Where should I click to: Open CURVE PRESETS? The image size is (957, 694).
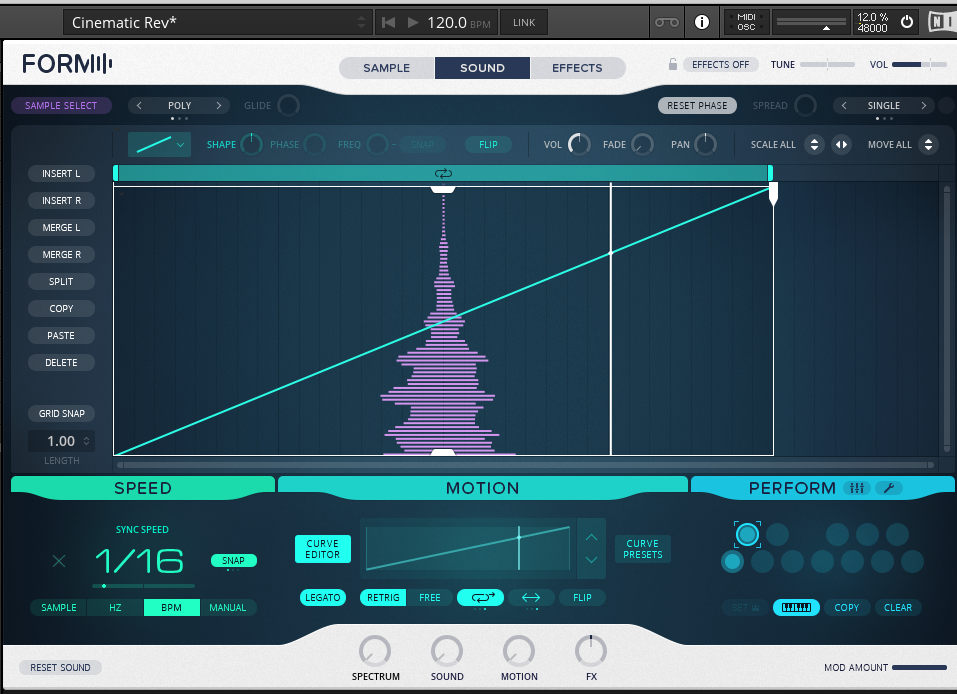tap(643, 549)
